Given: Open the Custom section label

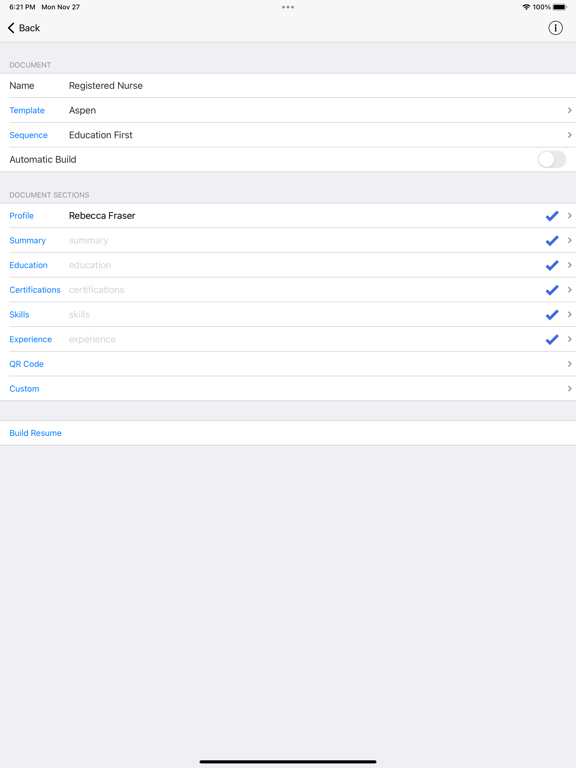Looking at the screenshot, I should tap(24, 388).
